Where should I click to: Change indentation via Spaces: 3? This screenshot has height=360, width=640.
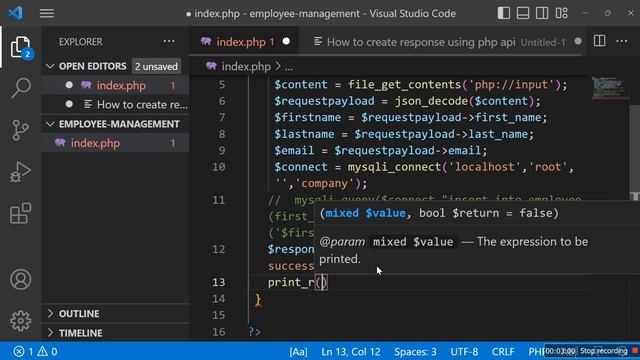click(415, 351)
